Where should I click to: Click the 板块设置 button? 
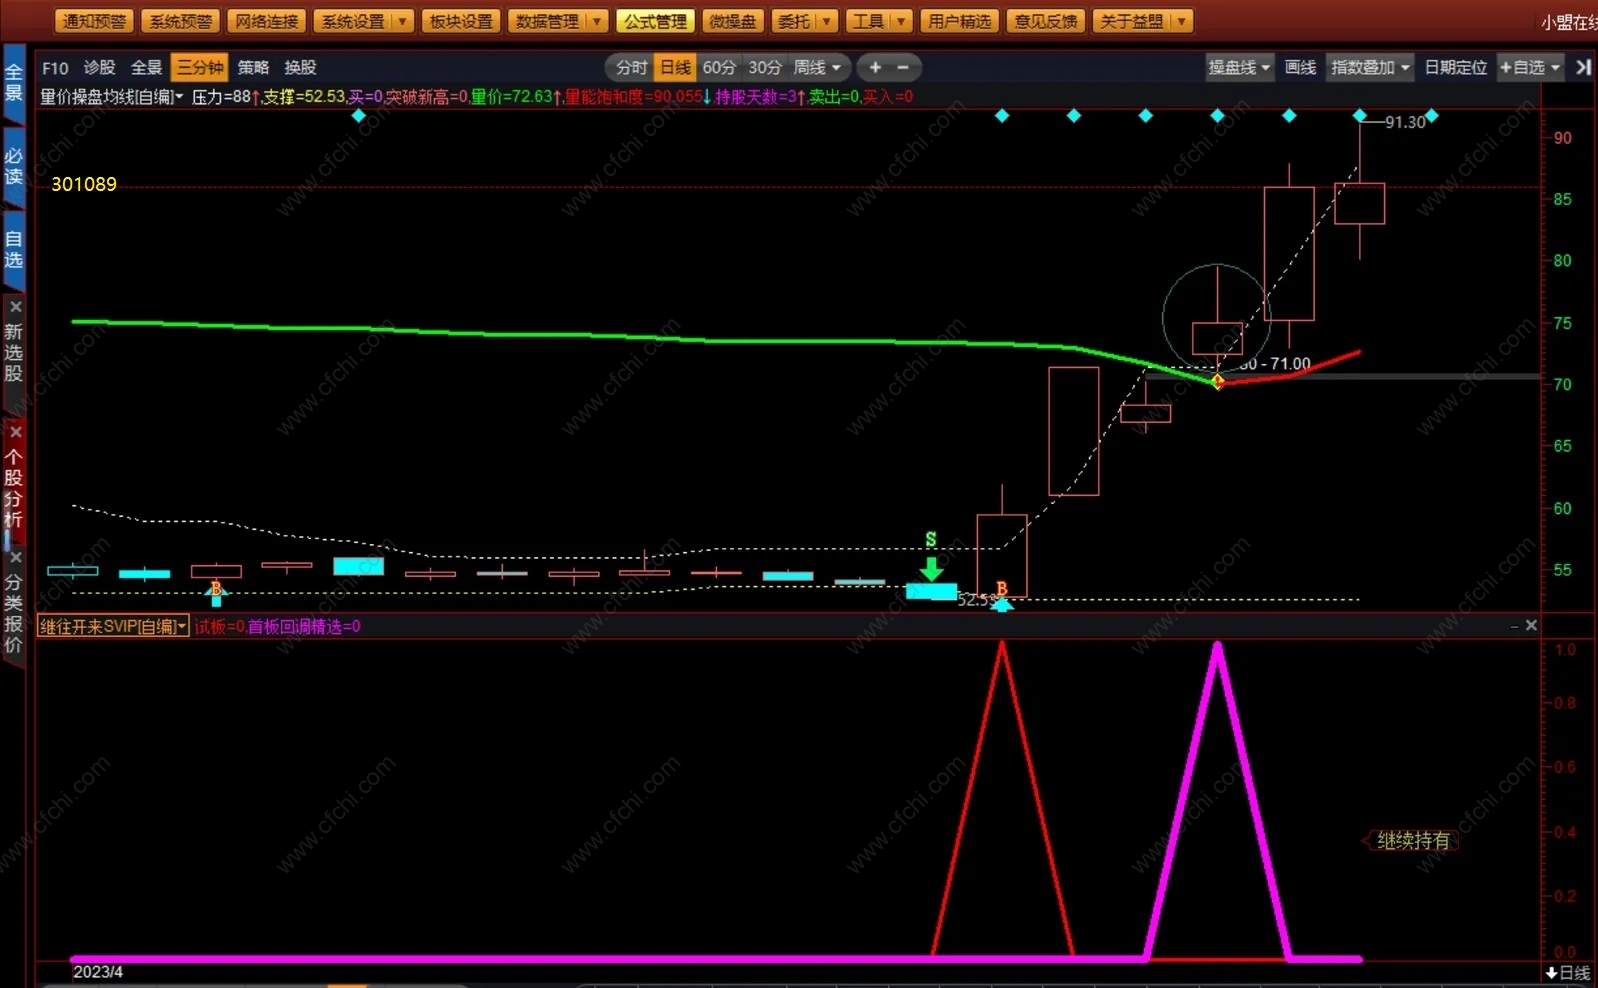461,21
